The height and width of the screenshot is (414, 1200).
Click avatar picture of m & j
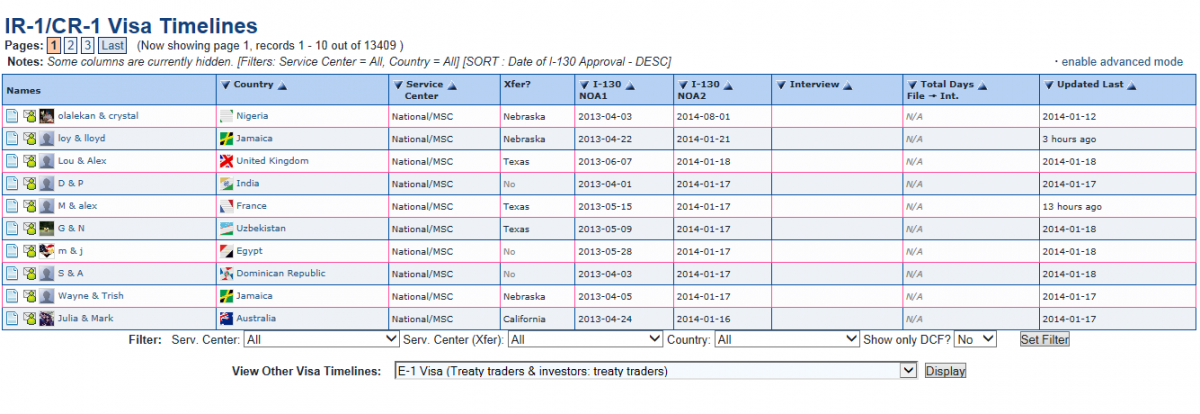[46, 251]
